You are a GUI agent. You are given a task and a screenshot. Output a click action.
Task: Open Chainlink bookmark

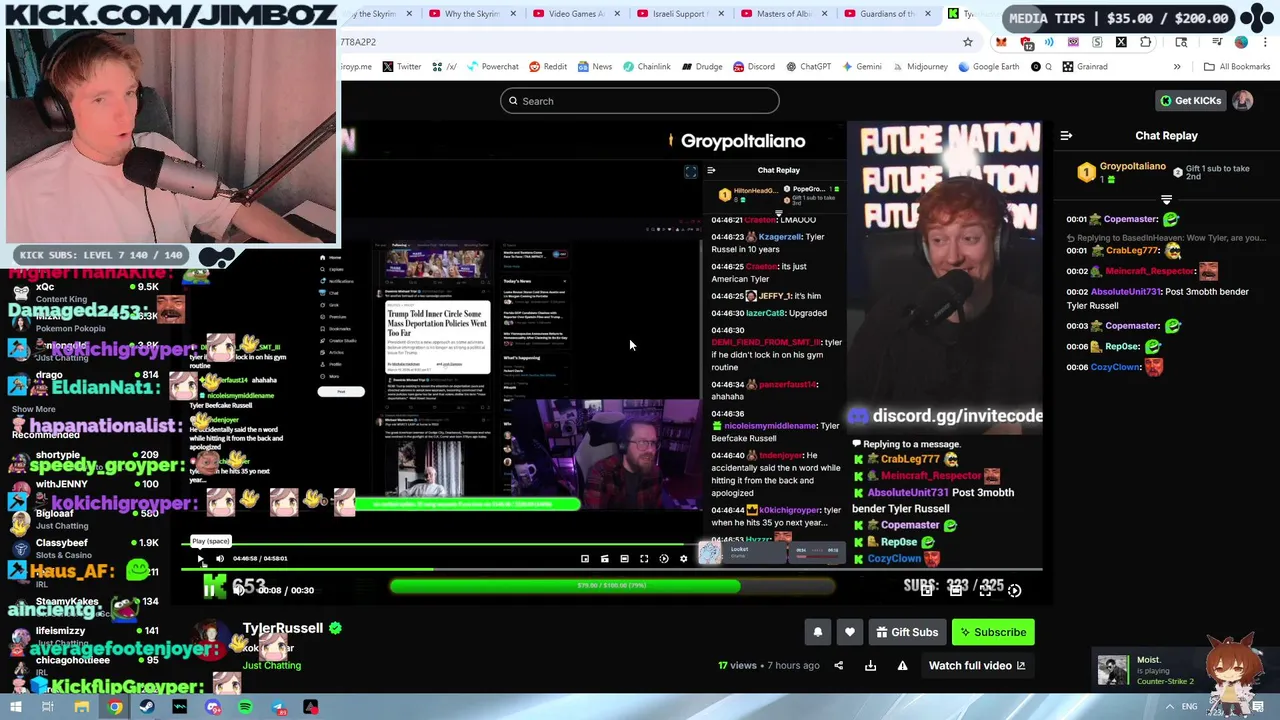646,67
